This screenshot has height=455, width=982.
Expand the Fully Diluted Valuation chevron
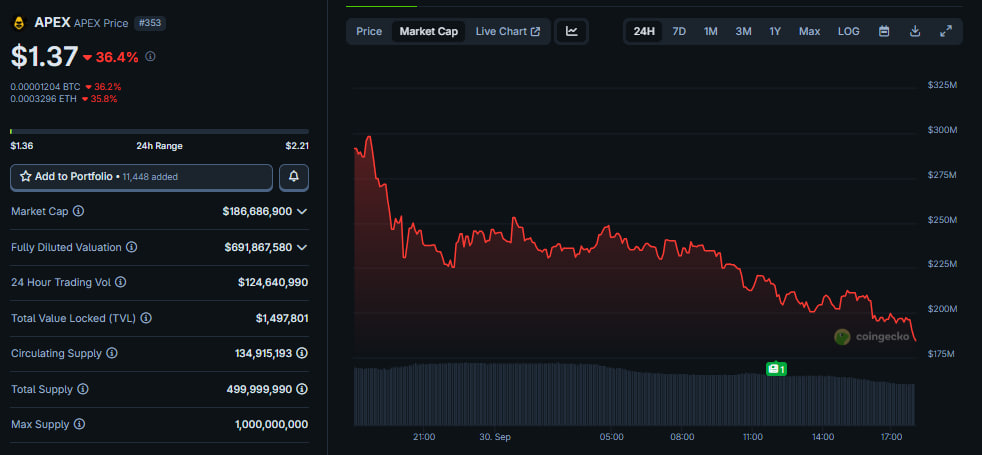coord(302,247)
